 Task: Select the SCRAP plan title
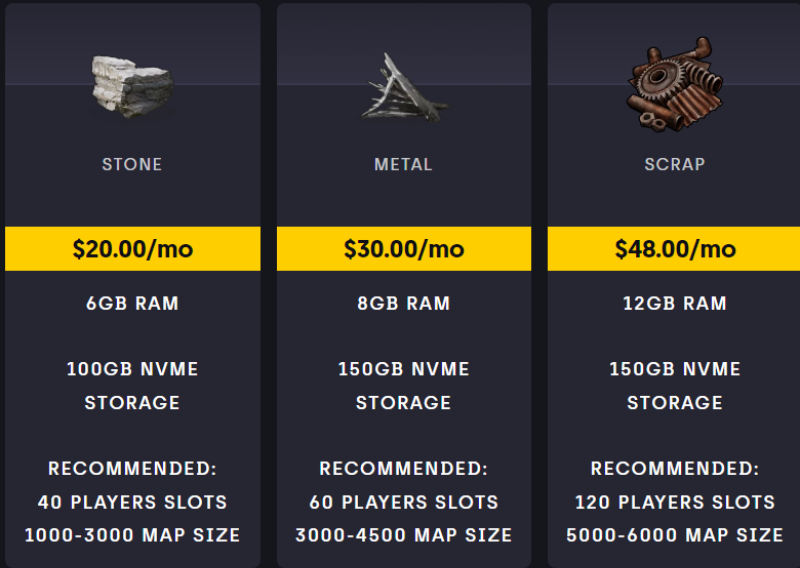674,164
